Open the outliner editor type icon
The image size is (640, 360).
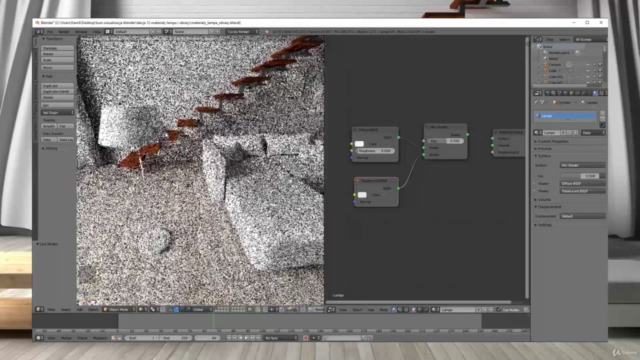point(538,40)
